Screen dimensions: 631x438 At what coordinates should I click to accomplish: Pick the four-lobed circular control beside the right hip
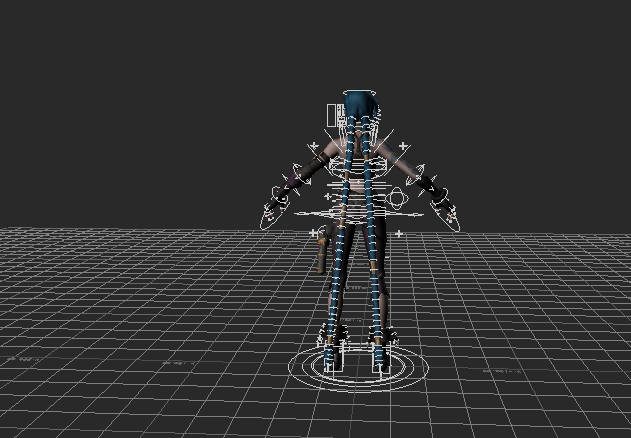[x=397, y=198]
